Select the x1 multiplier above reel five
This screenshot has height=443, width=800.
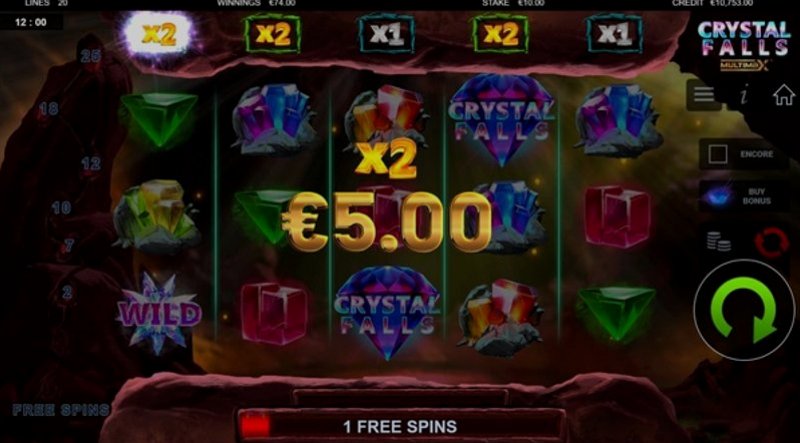point(614,34)
